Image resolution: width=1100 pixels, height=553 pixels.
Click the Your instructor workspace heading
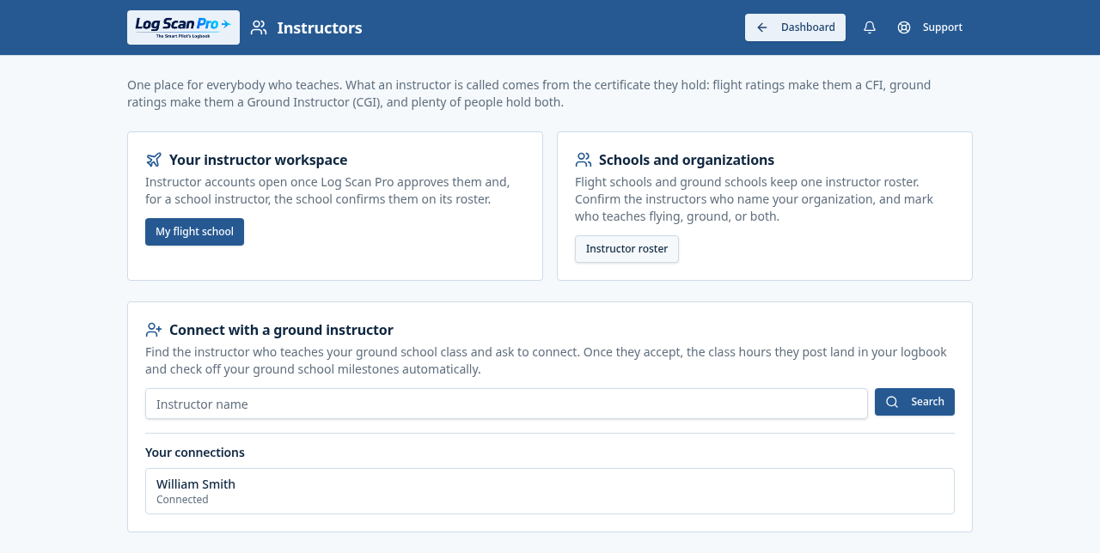(258, 160)
